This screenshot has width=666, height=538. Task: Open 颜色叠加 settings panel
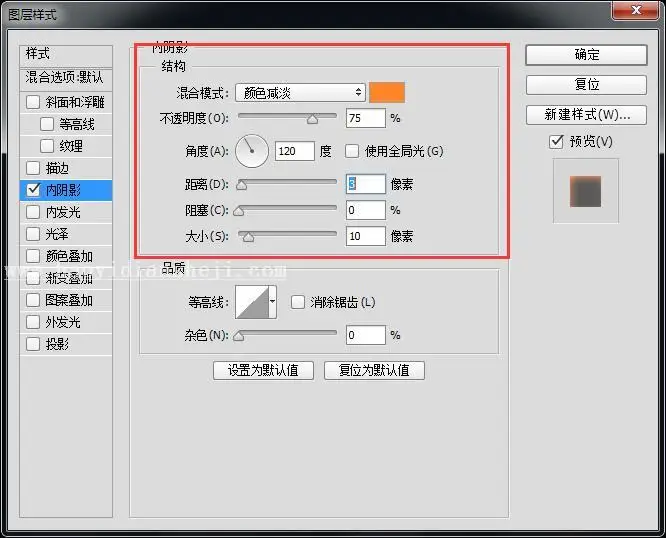69,256
